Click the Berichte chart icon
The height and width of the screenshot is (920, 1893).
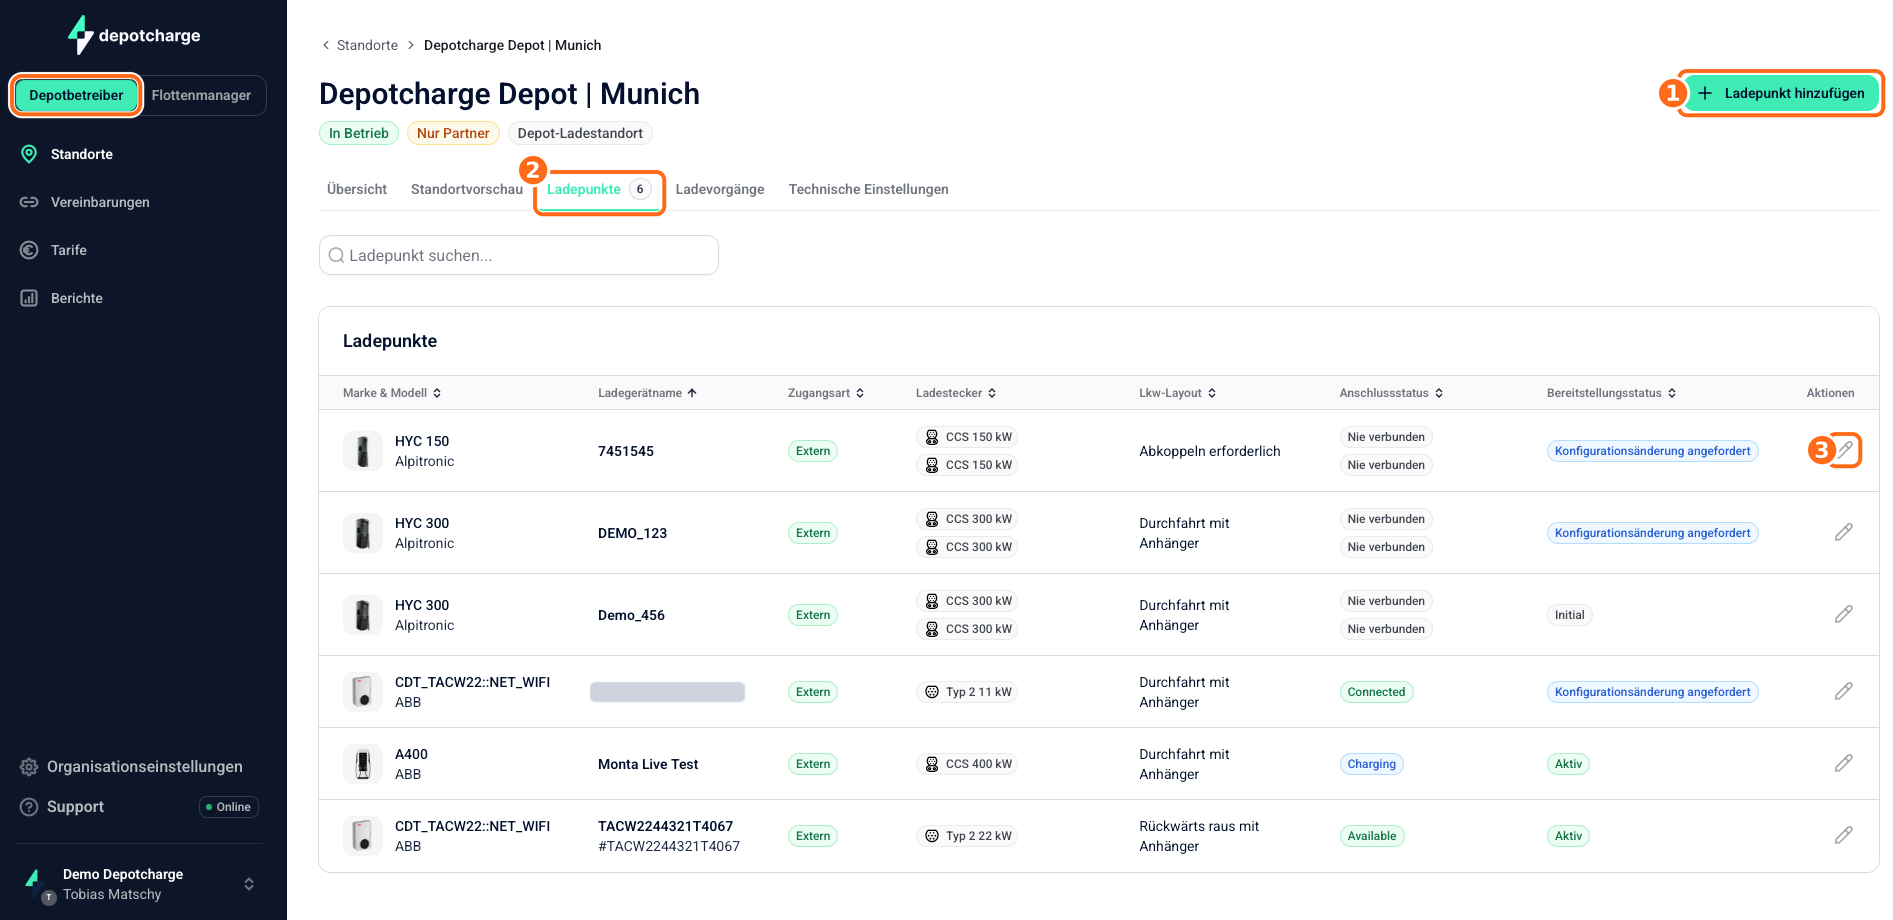[x=29, y=298]
